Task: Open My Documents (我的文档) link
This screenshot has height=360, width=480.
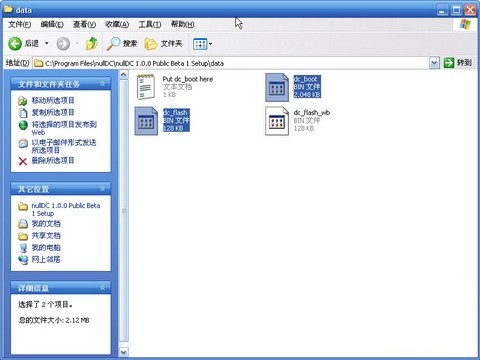Action: coord(46,224)
